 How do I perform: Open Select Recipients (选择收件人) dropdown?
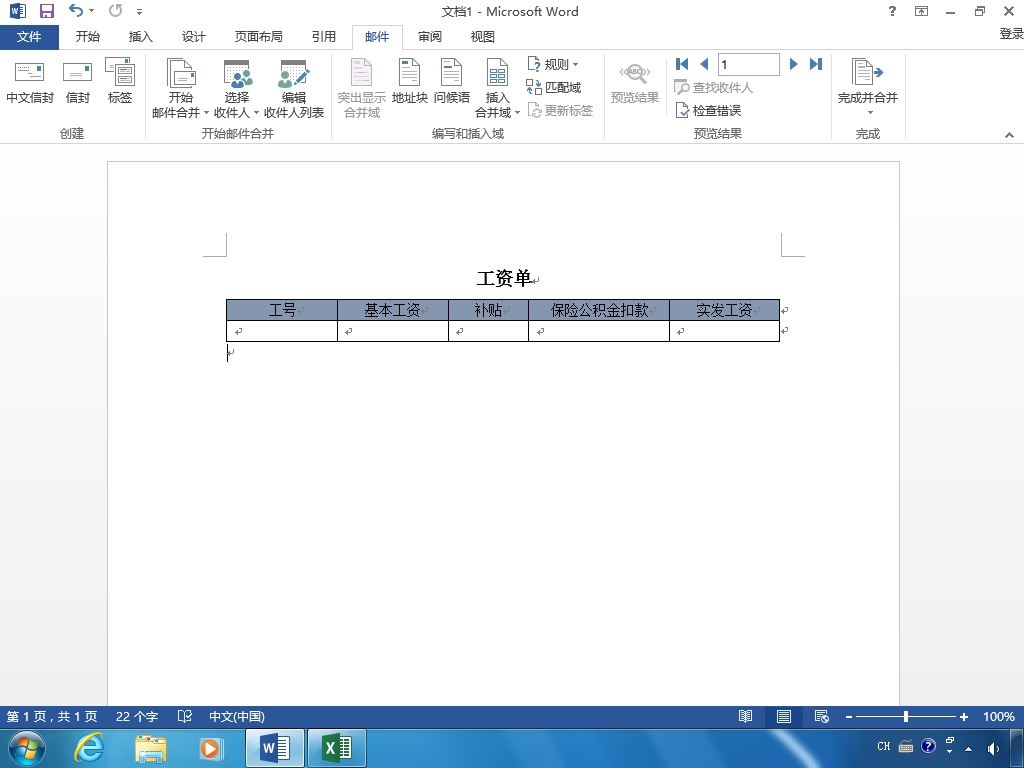236,88
